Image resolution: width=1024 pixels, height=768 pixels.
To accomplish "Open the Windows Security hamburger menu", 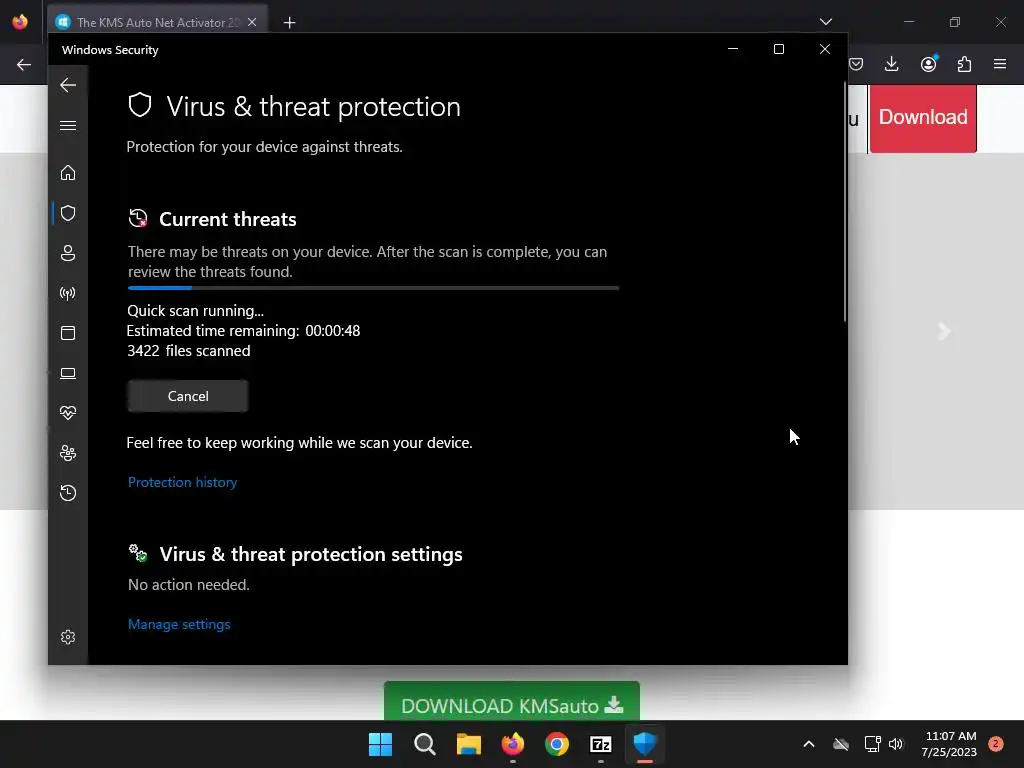I will [x=68, y=125].
